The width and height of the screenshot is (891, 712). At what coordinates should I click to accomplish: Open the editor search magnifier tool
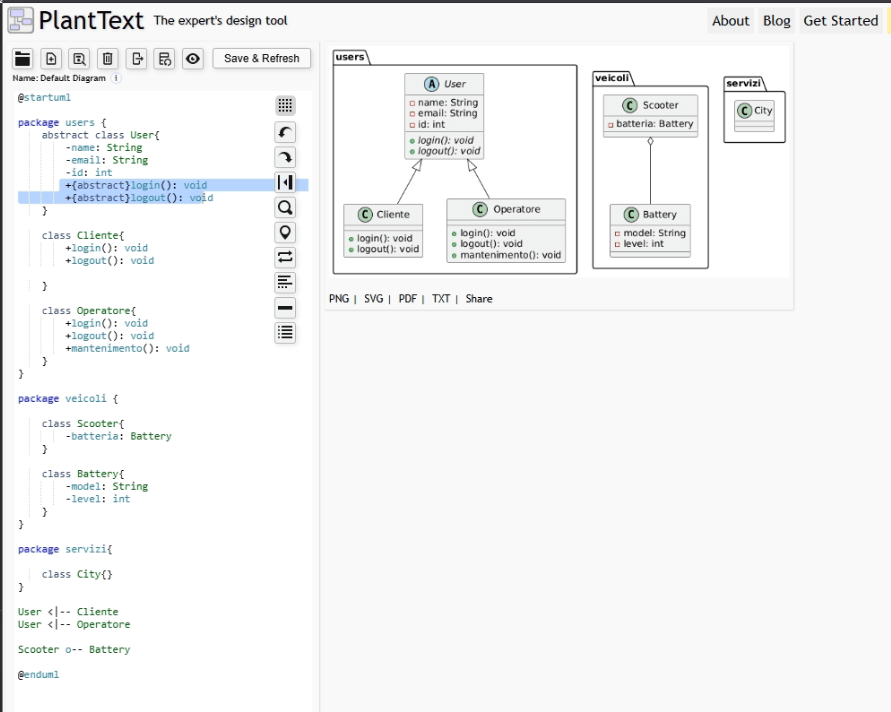tap(285, 208)
